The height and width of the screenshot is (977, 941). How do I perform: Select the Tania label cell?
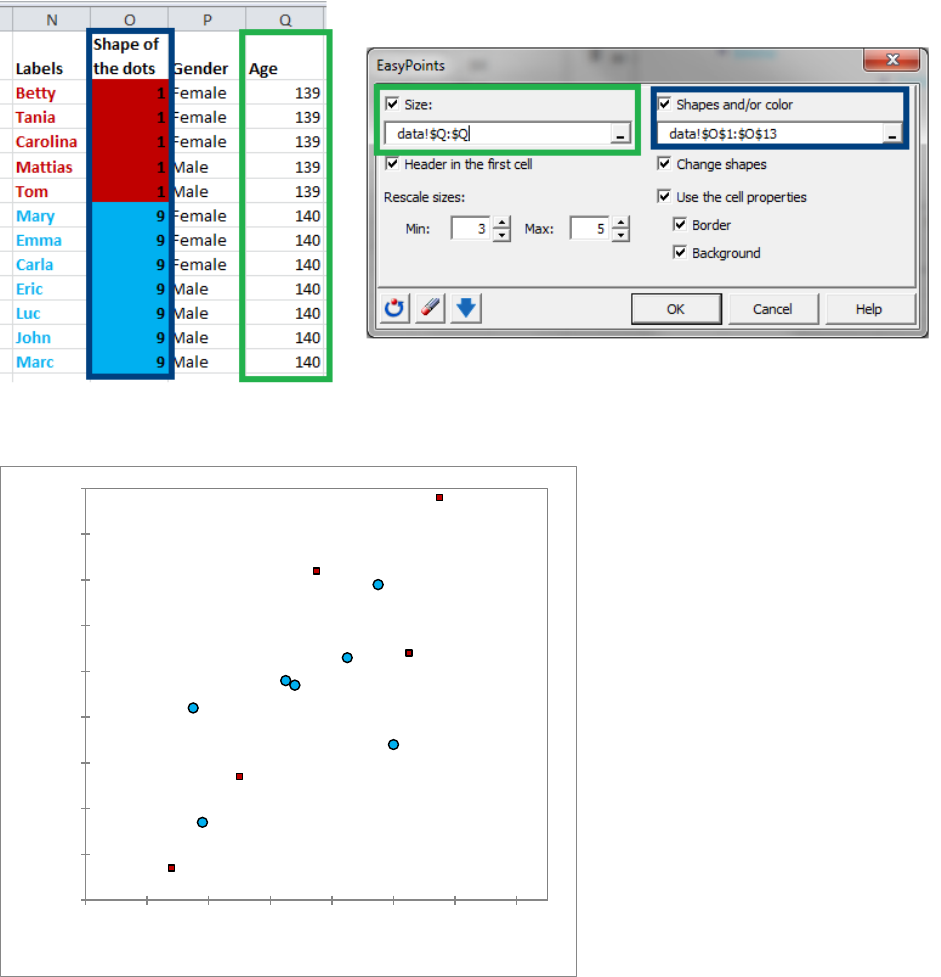pos(52,117)
